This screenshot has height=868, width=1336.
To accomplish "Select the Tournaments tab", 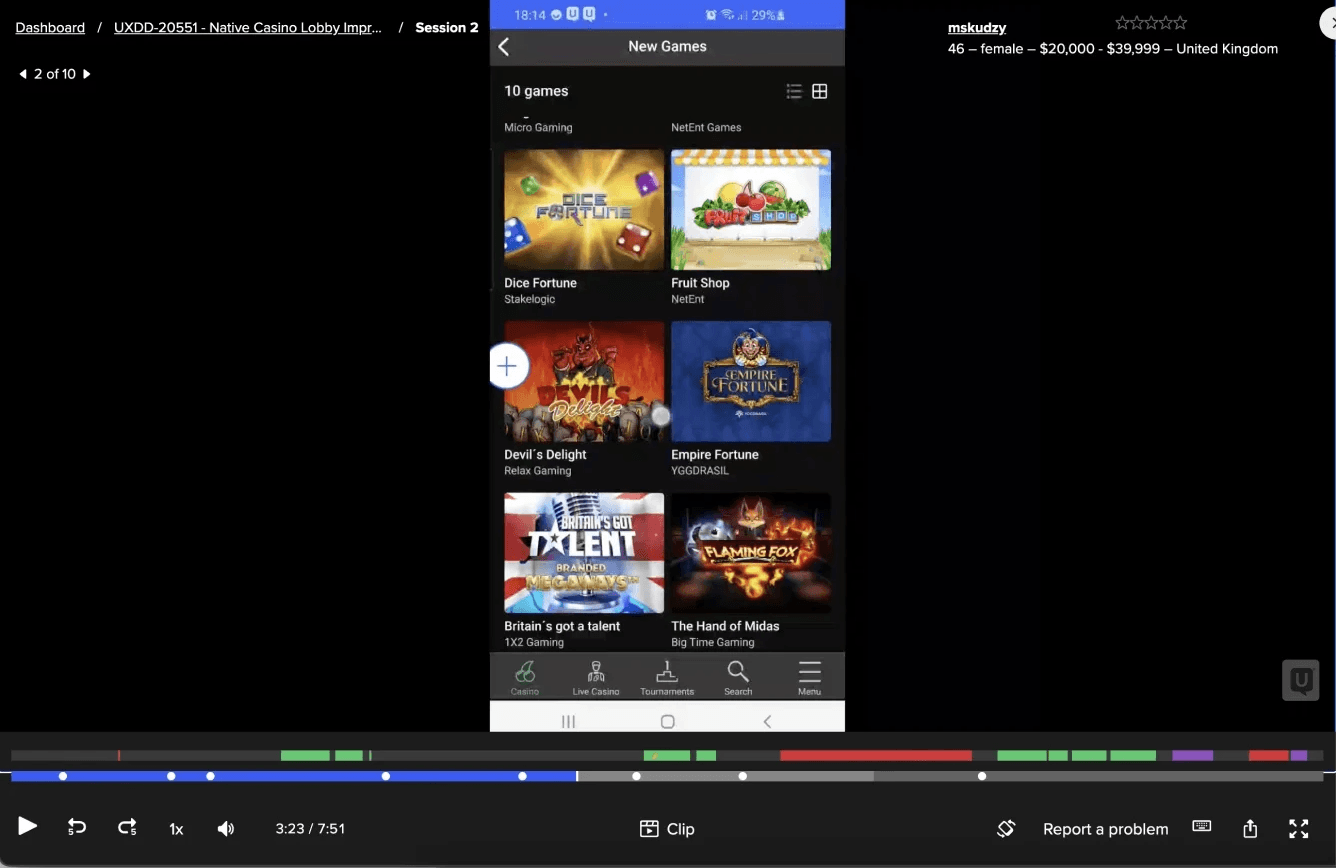I will tap(667, 677).
